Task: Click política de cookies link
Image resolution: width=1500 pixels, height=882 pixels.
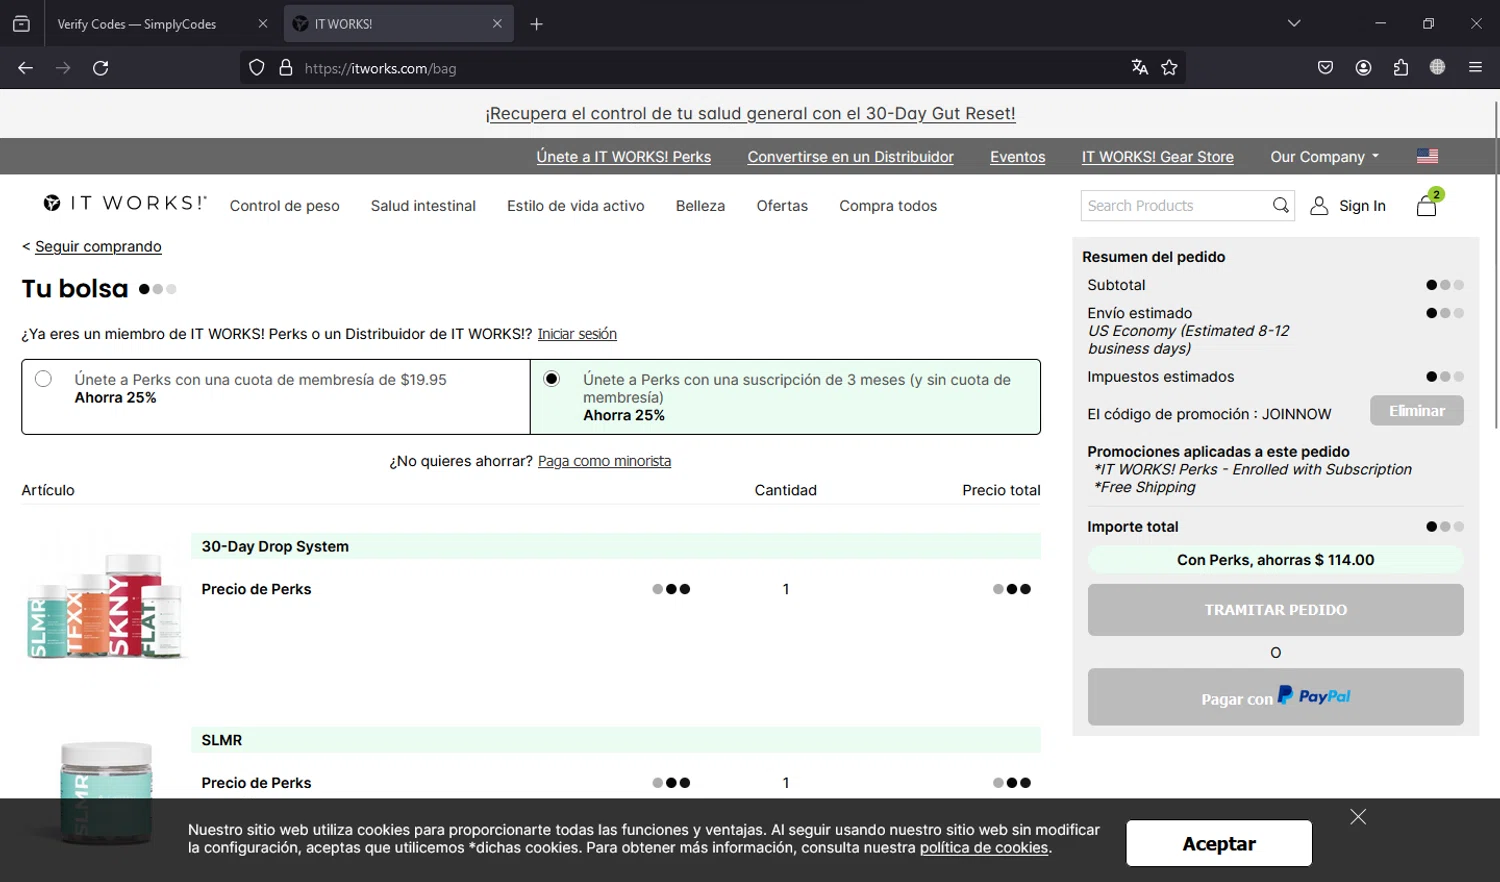Action: tap(984, 848)
